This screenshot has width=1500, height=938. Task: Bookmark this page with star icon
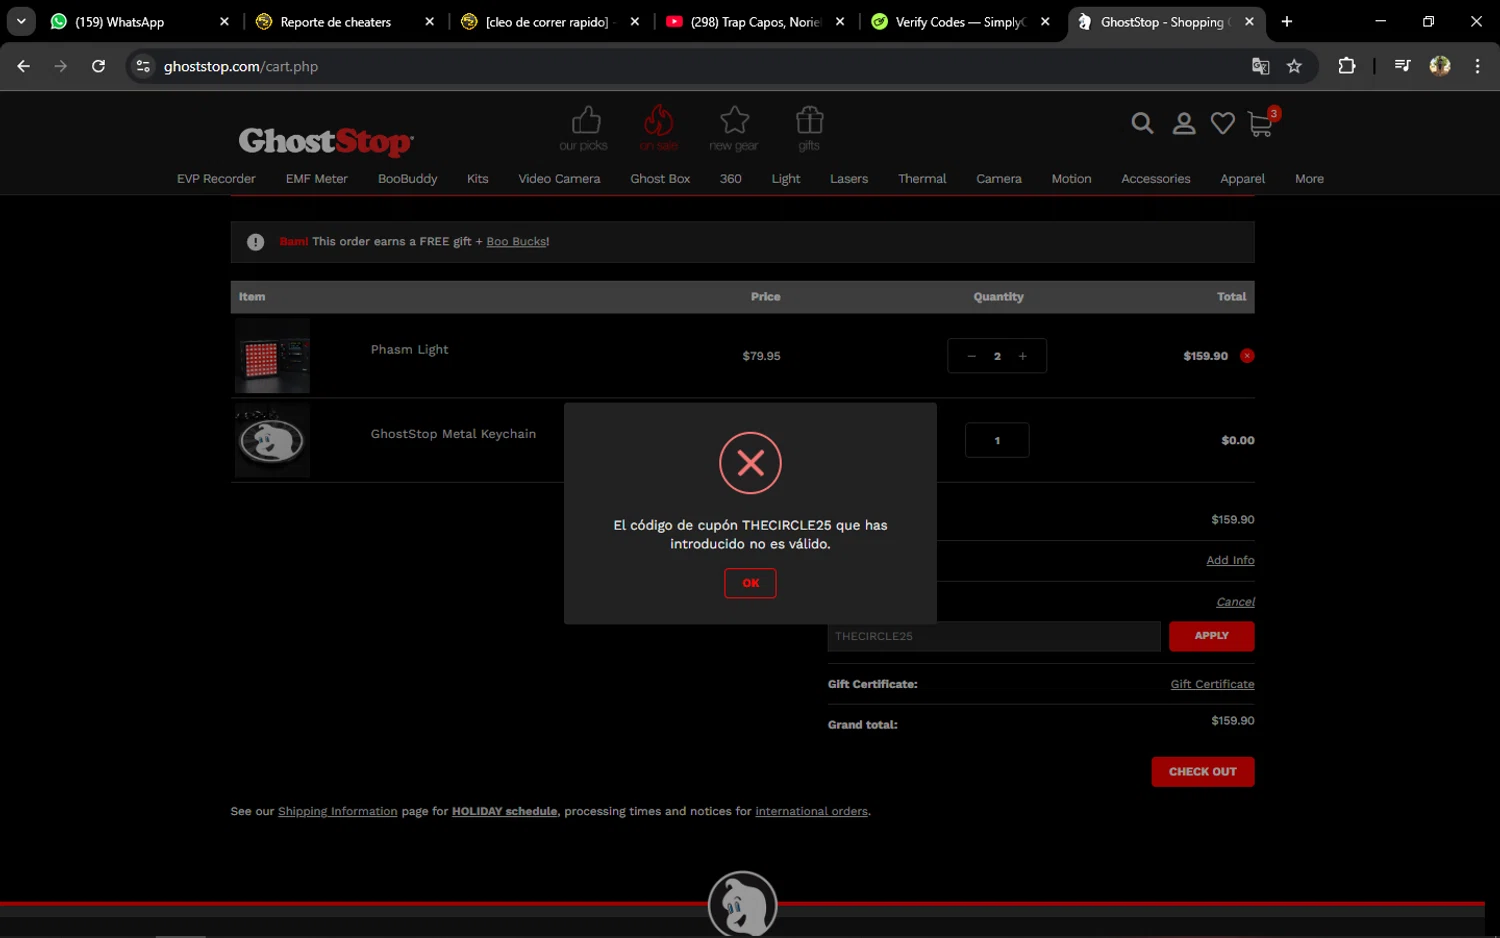(x=1294, y=66)
